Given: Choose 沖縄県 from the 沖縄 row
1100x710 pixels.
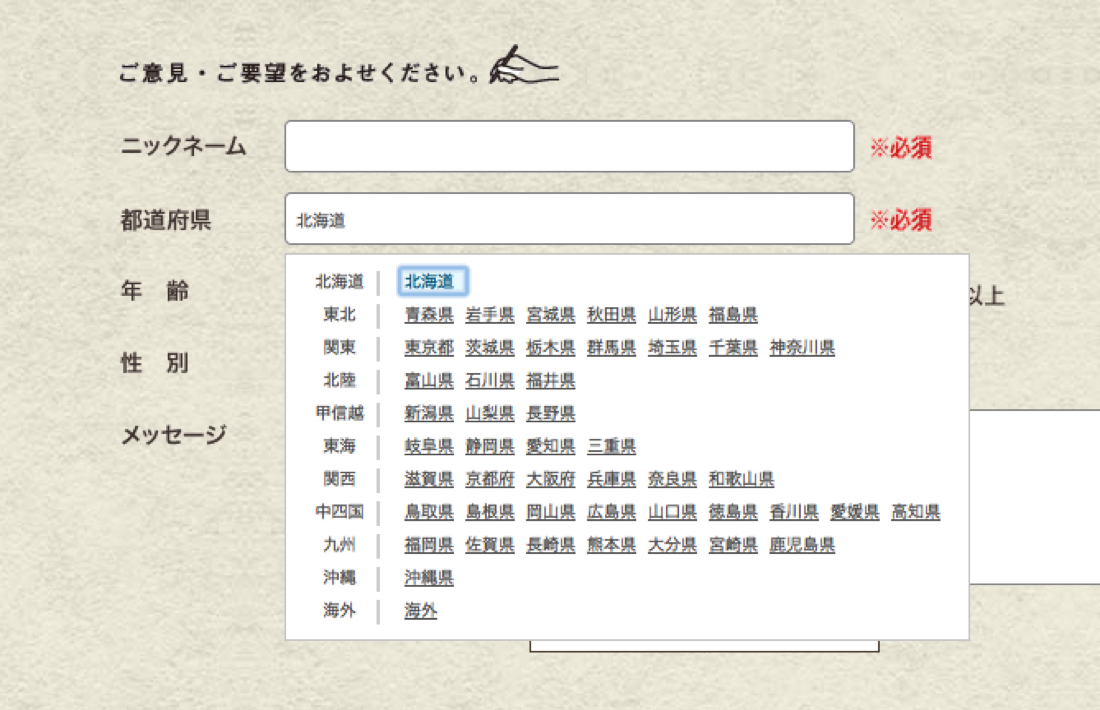Looking at the screenshot, I should pos(428,578).
